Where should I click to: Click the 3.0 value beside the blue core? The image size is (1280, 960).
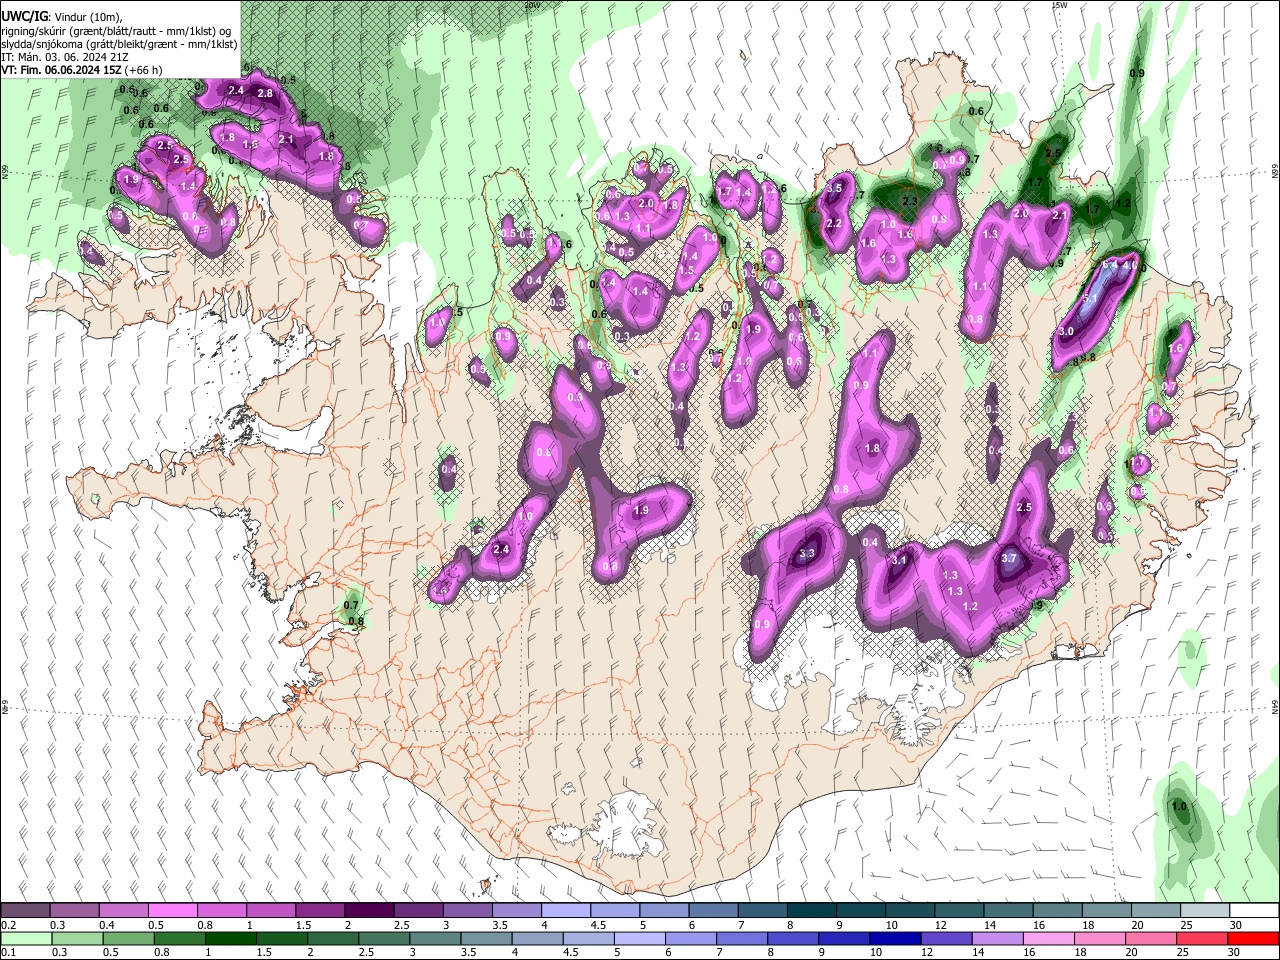[x=1066, y=332]
